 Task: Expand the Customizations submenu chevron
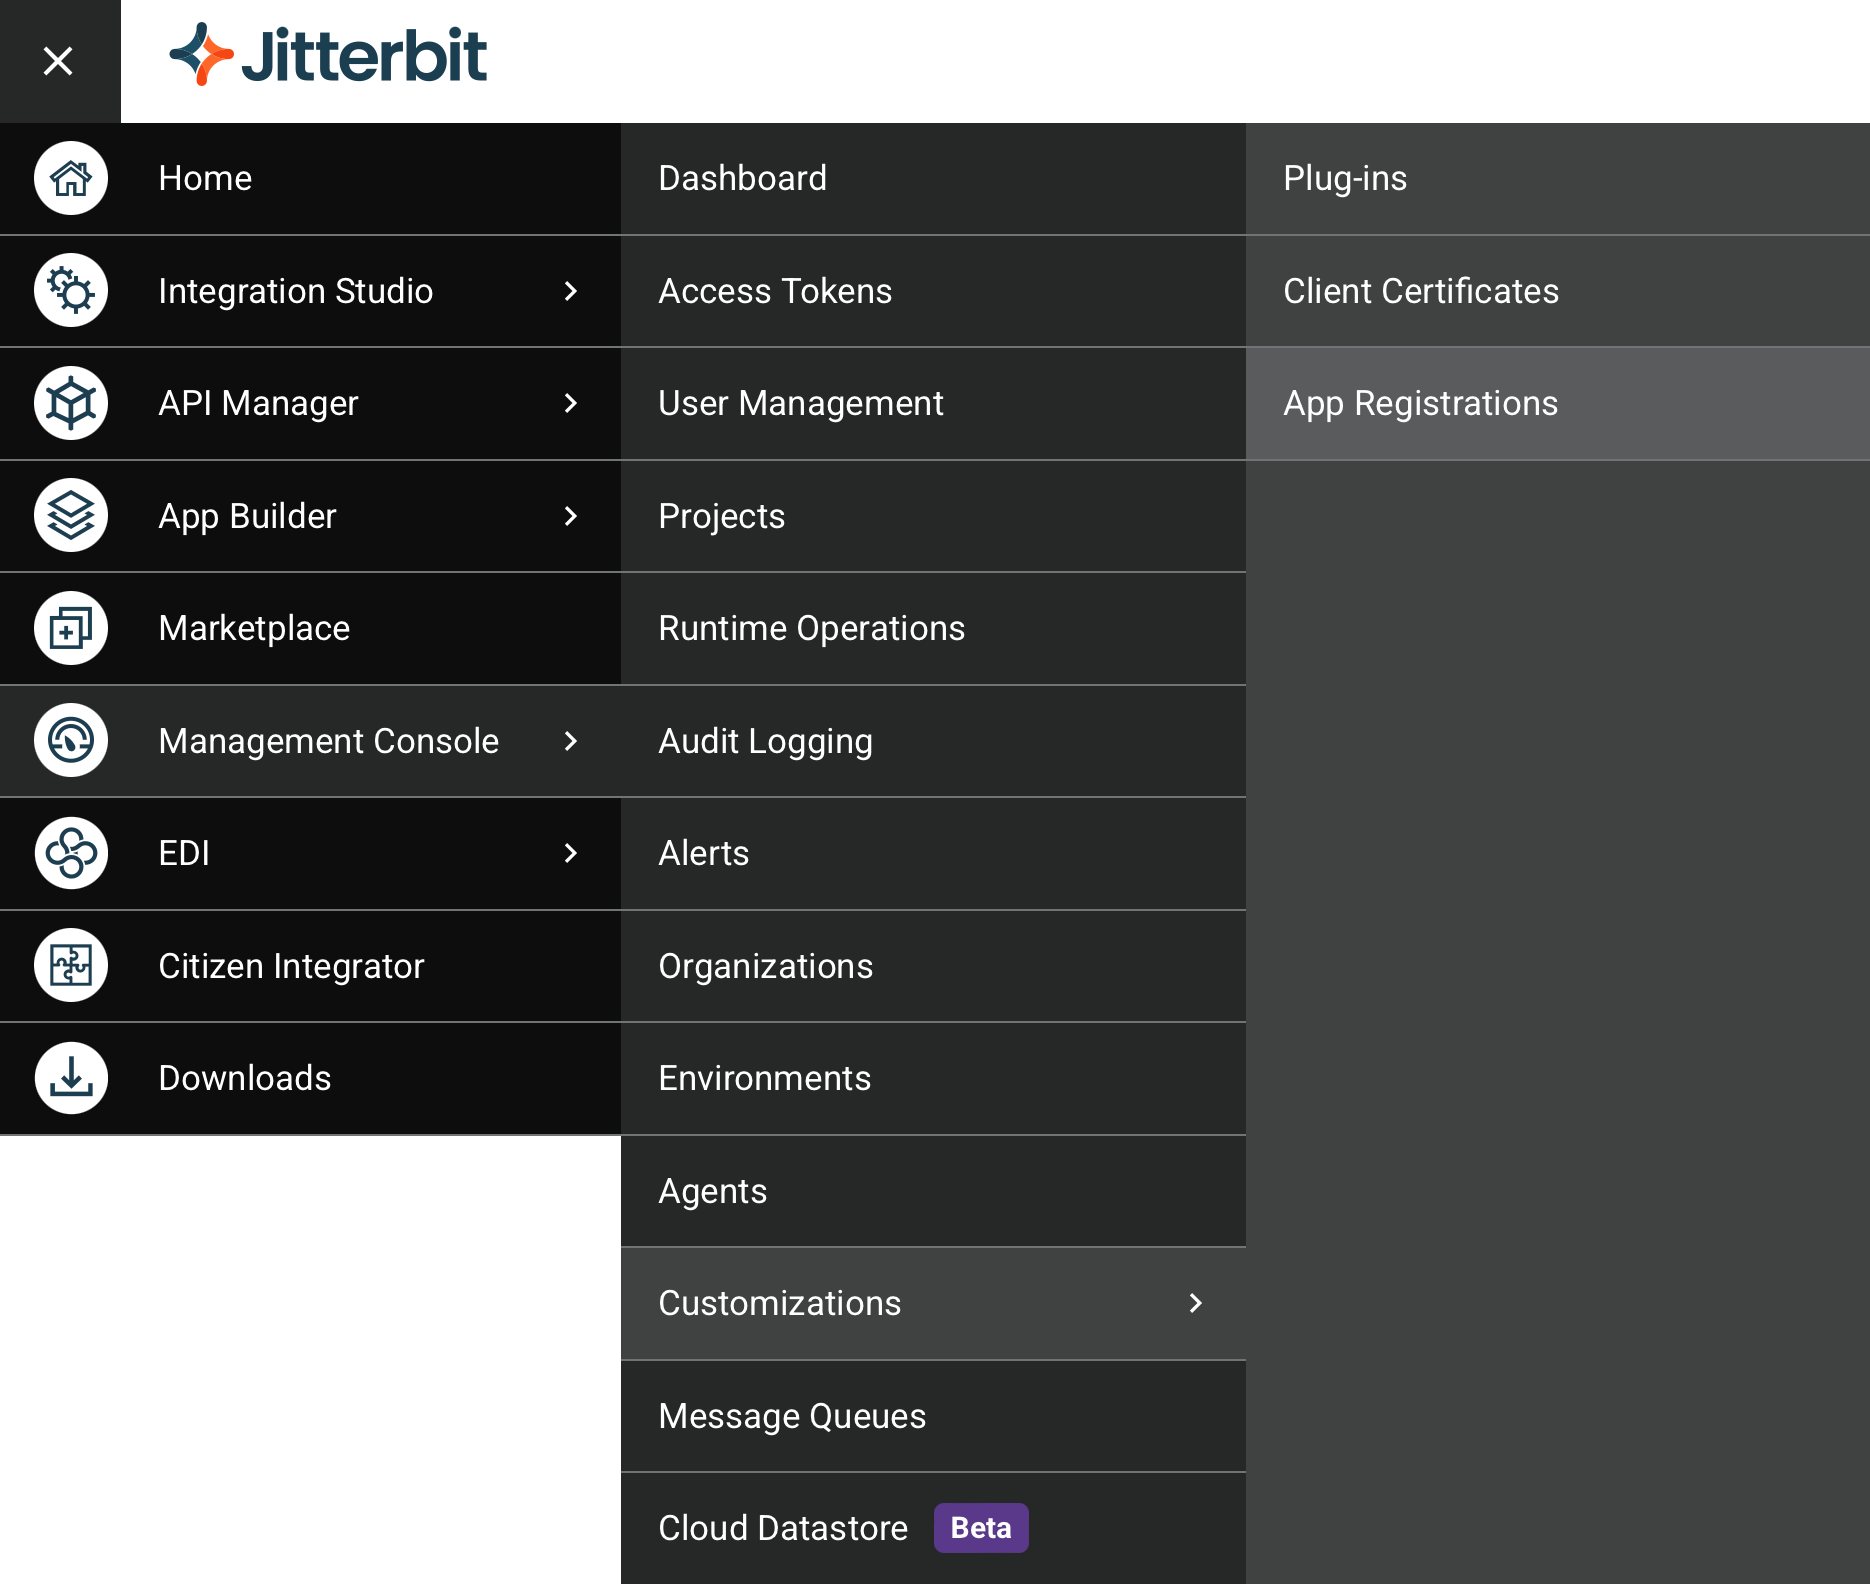coord(1196,1303)
